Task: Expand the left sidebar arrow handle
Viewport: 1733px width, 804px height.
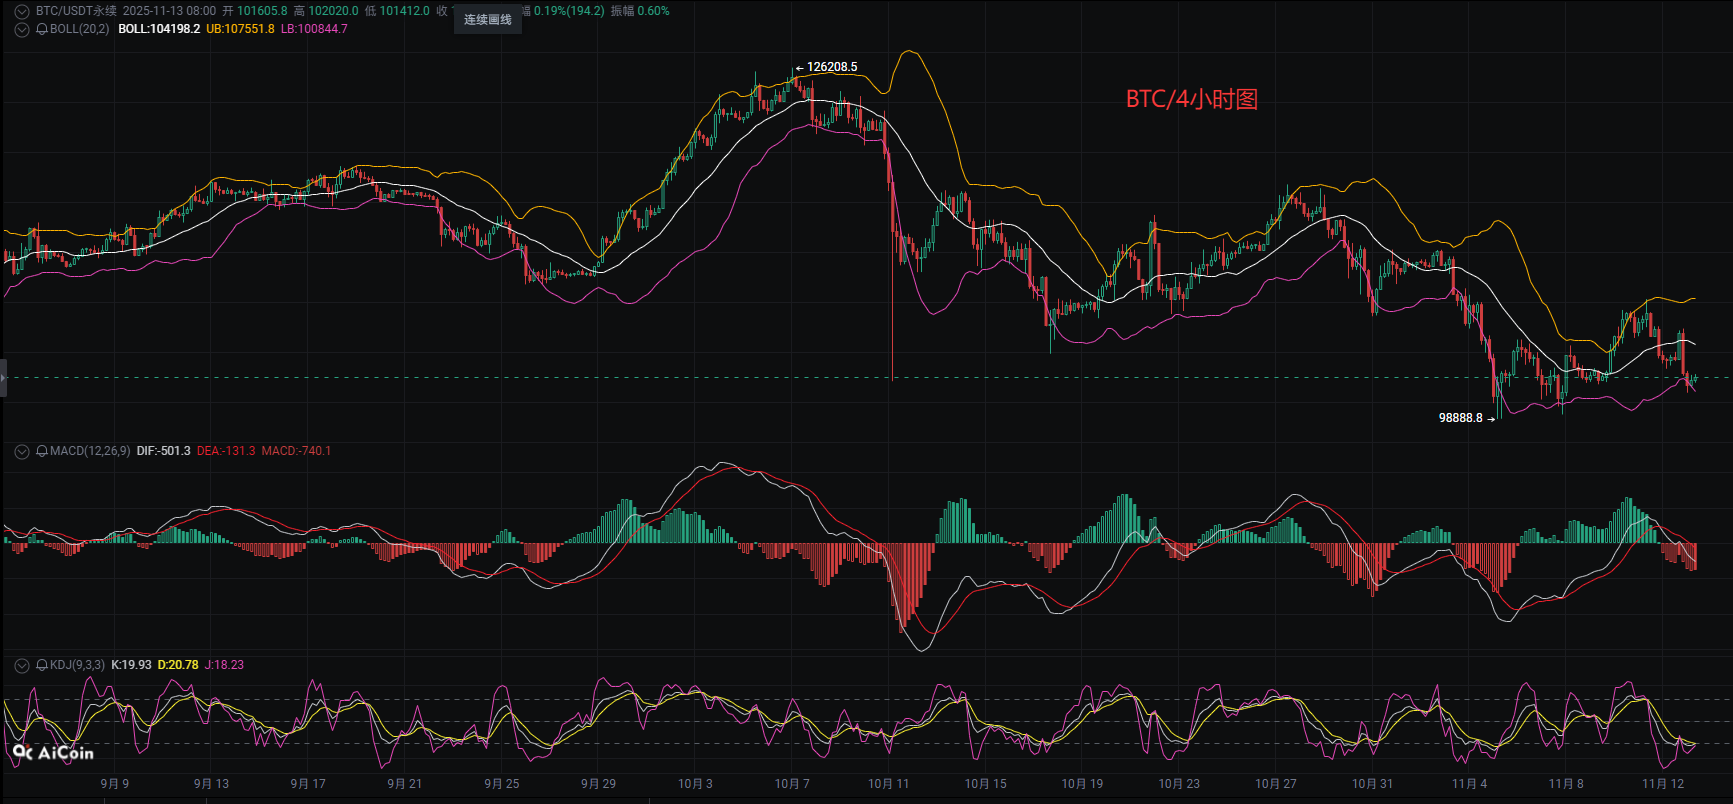Action: (3, 378)
